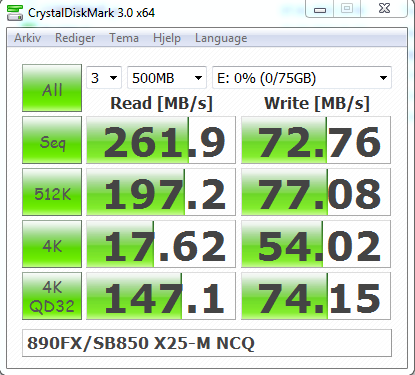Viewport: 415px width, 375px height.
Task: Click the 4K QD32 read result 147.1
Action: pos(161,296)
